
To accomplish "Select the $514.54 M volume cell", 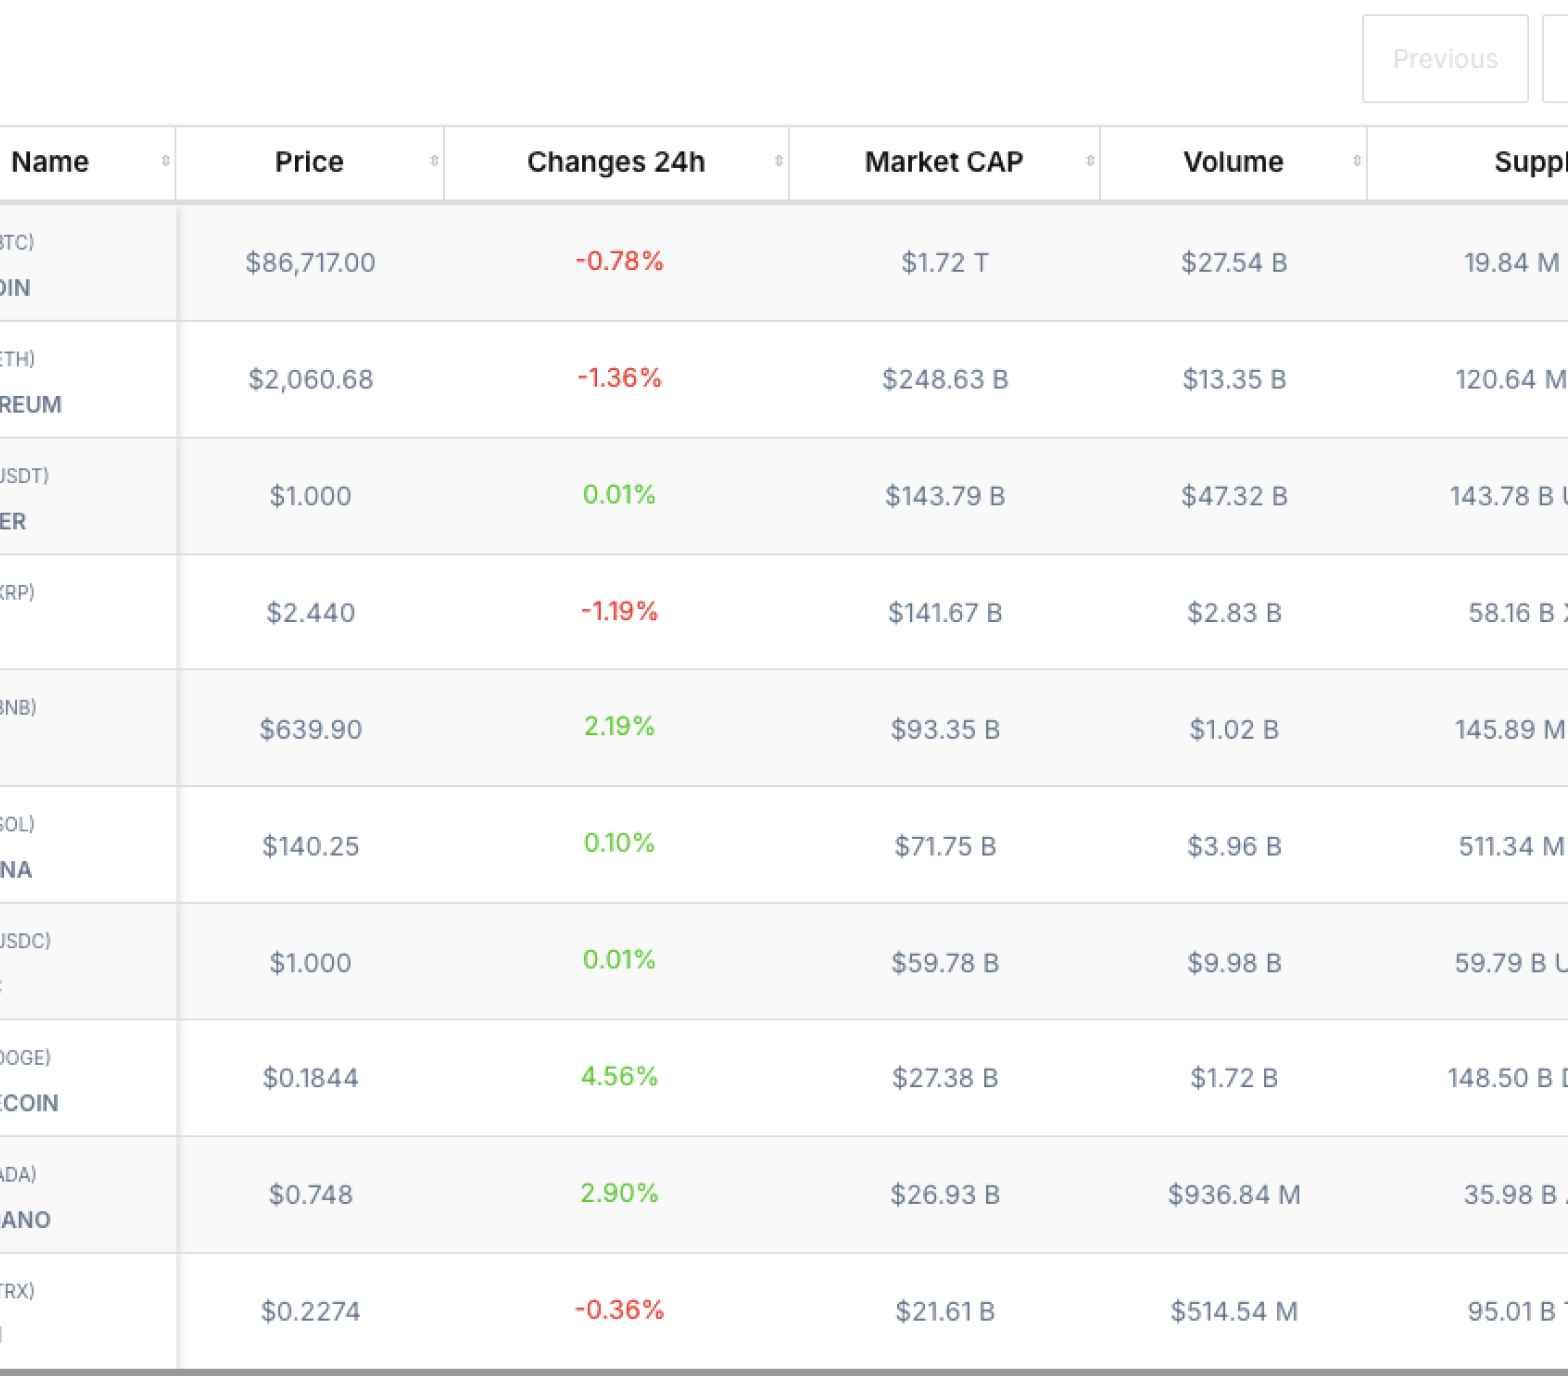I will 1234,1312.
